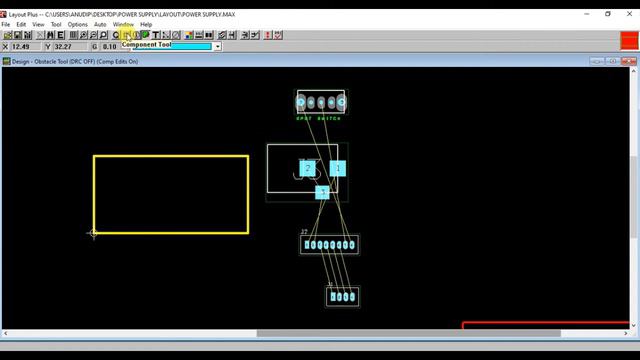This screenshot has height=360, width=640.
Task: Click the Find binoculars icon
Action: pyautogui.click(x=50, y=36)
